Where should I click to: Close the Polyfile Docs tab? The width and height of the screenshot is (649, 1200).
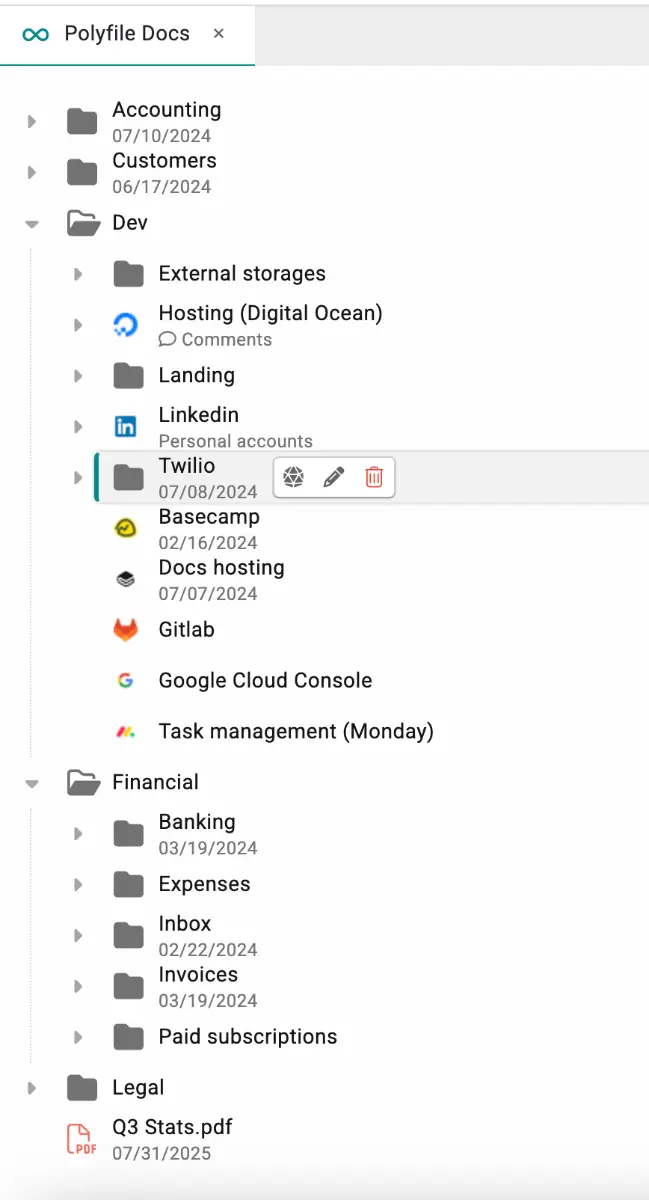(x=219, y=34)
